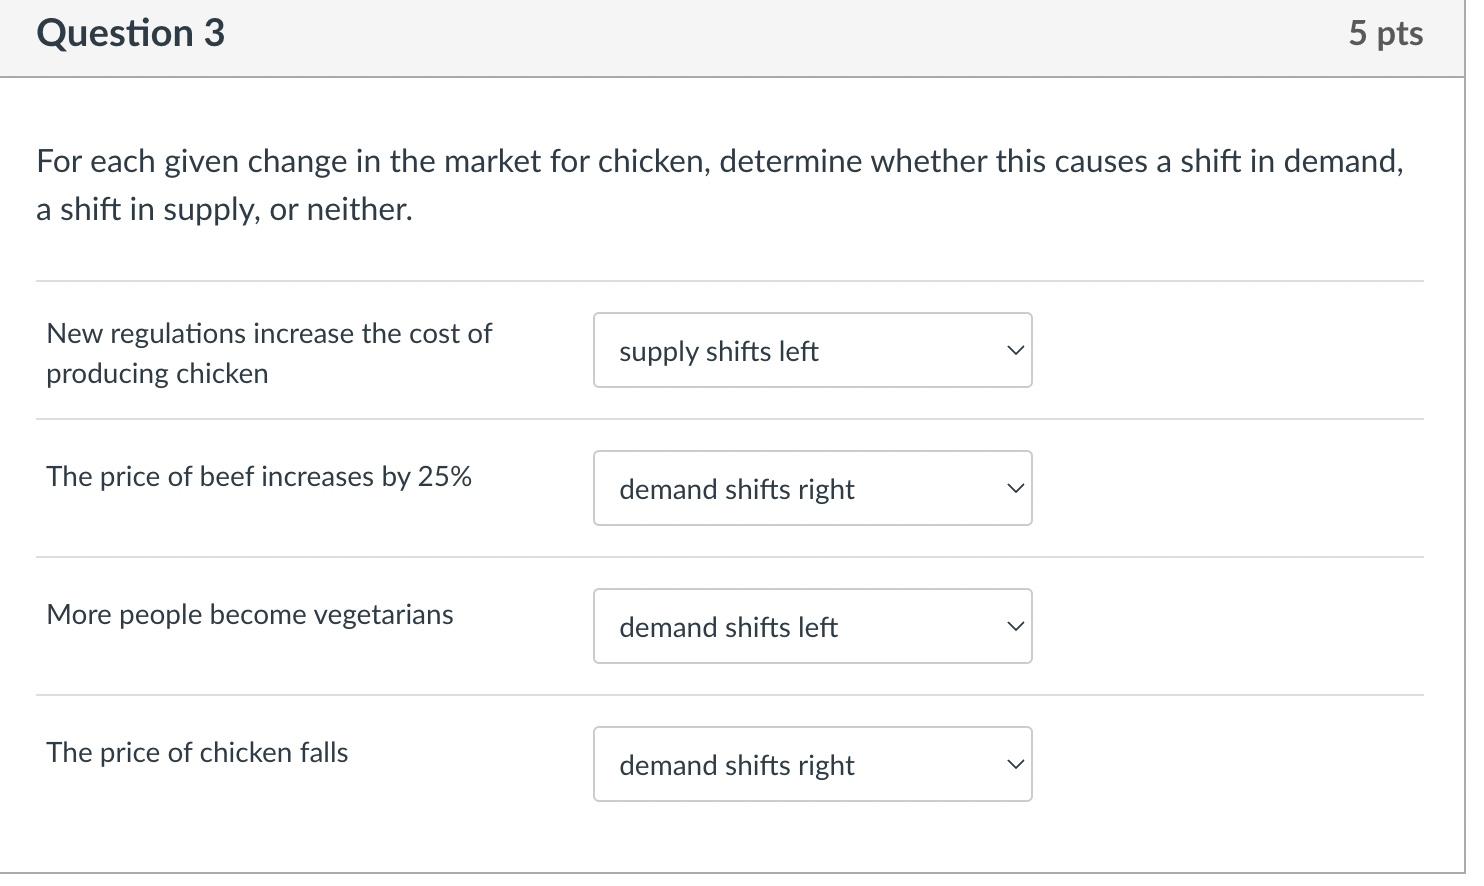1484x886 pixels.
Task: Click the chevron on the chicken price falls dropdown
Action: coord(1014,764)
